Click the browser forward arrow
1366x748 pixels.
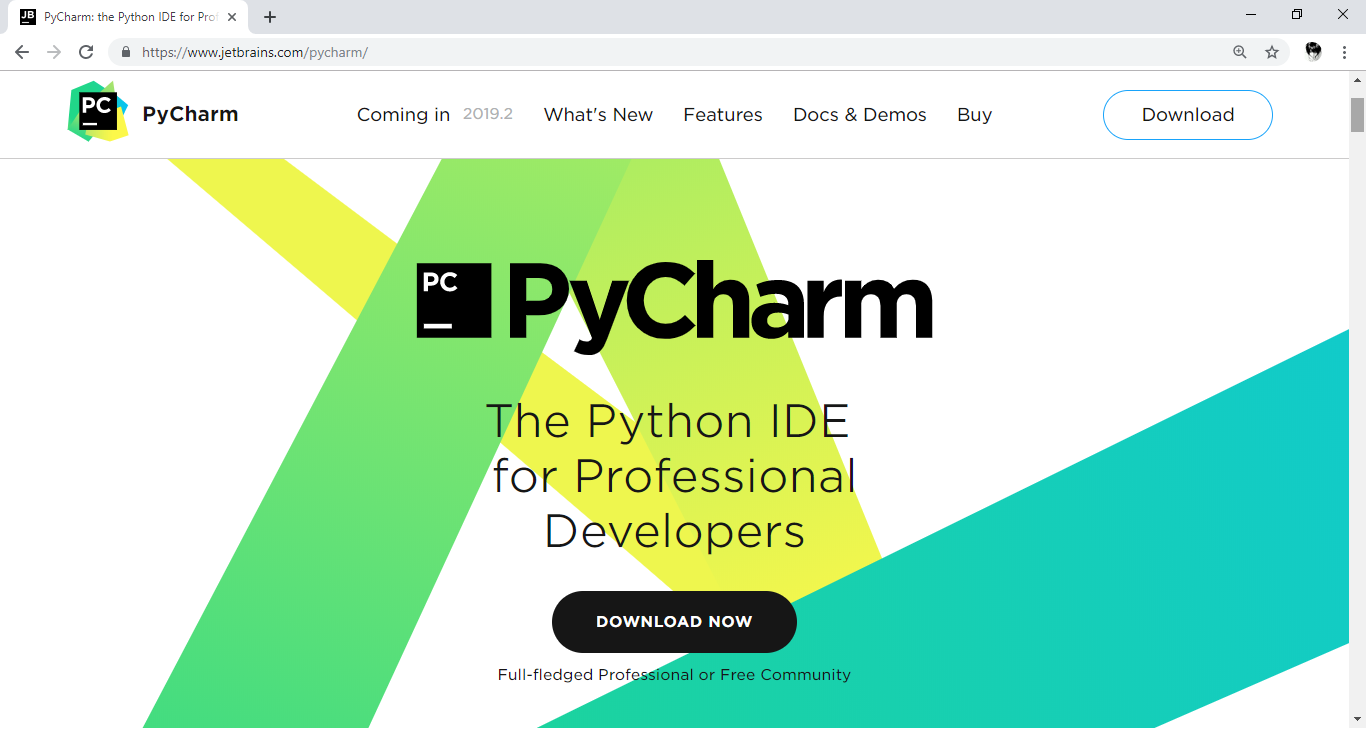click(x=54, y=52)
